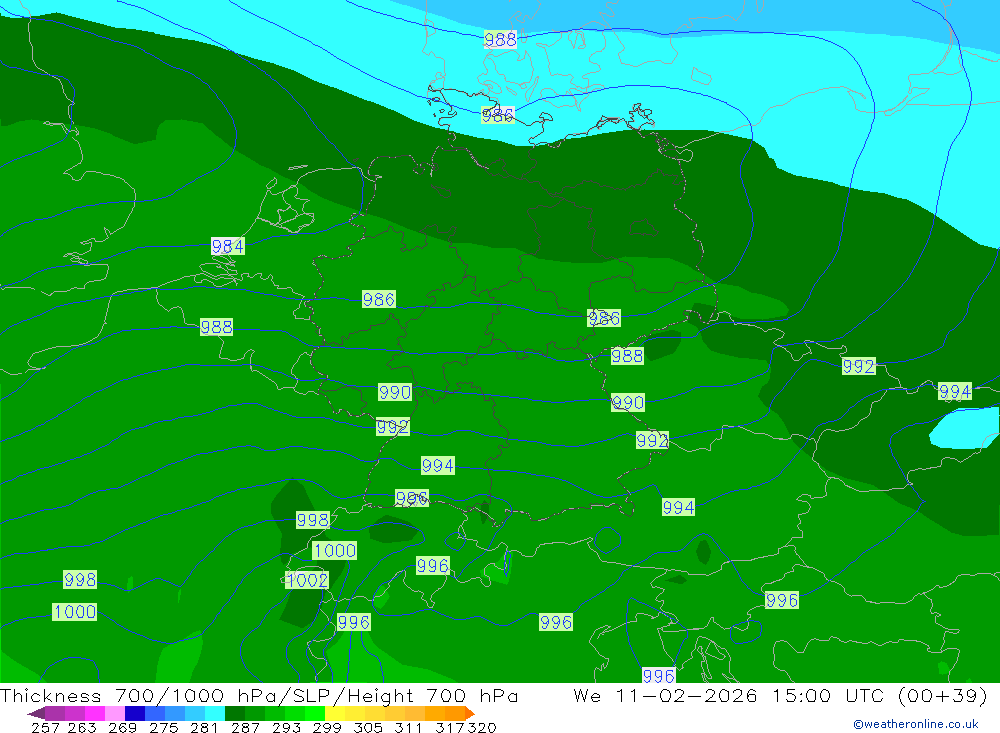Click the bright lime green swatch left of 299
The width and height of the screenshot is (1000, 733).
coord(315,713)
